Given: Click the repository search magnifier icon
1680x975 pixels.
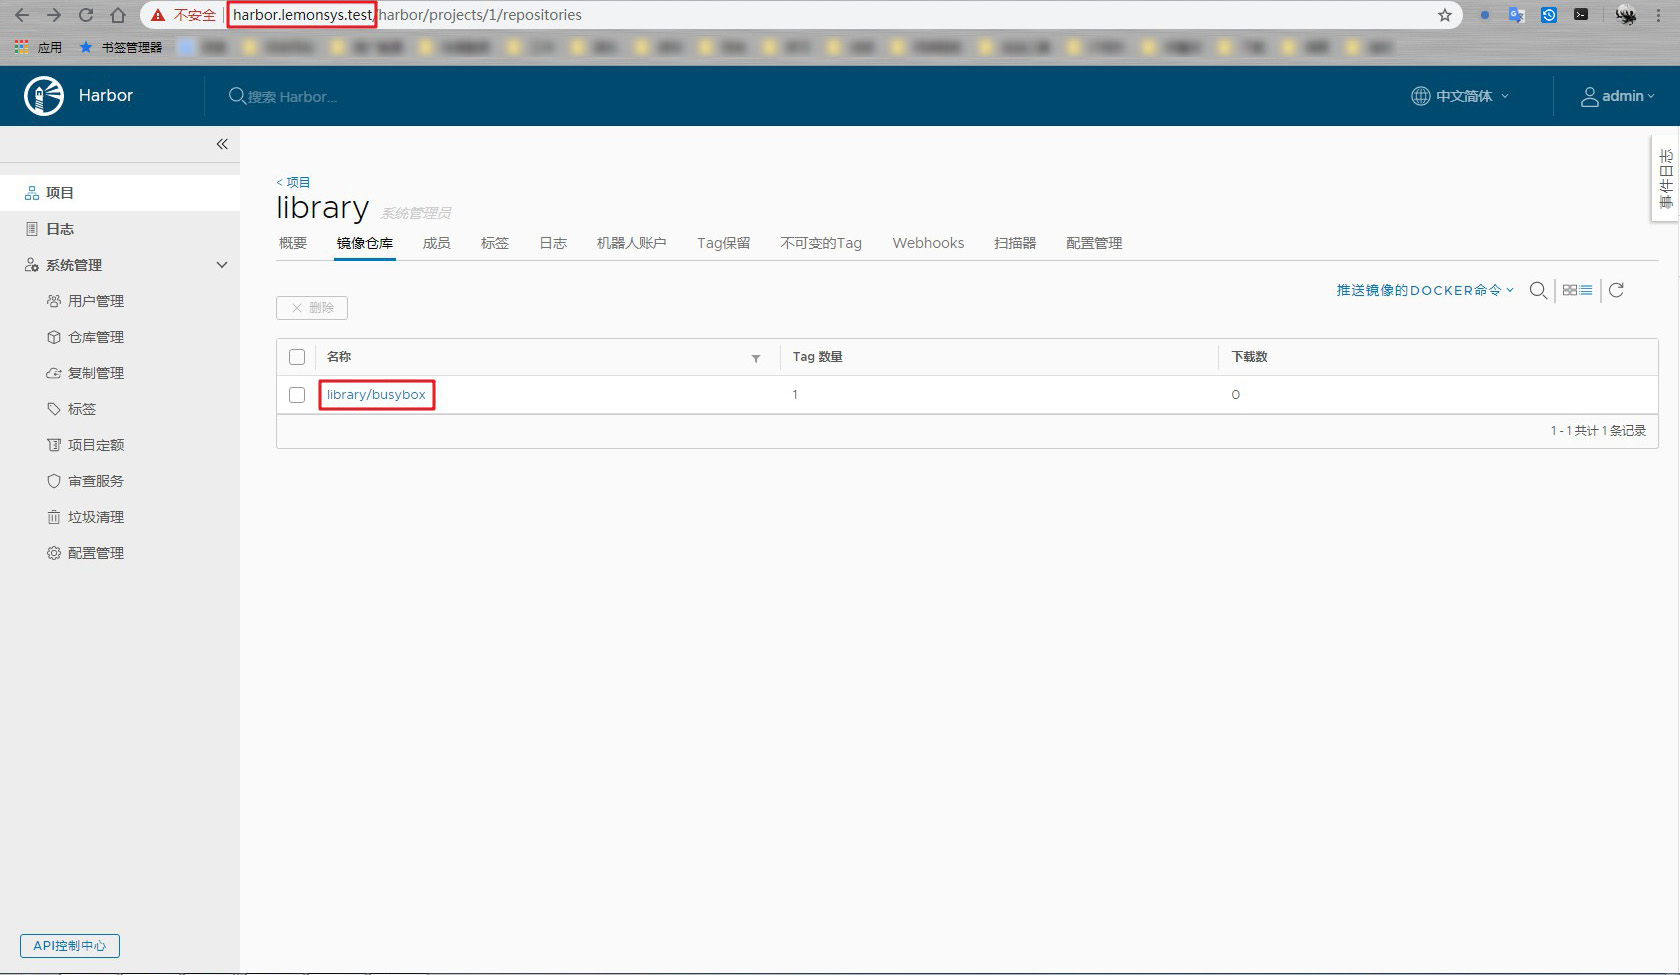Looking at the screenshot, I should click(1538, 290).
